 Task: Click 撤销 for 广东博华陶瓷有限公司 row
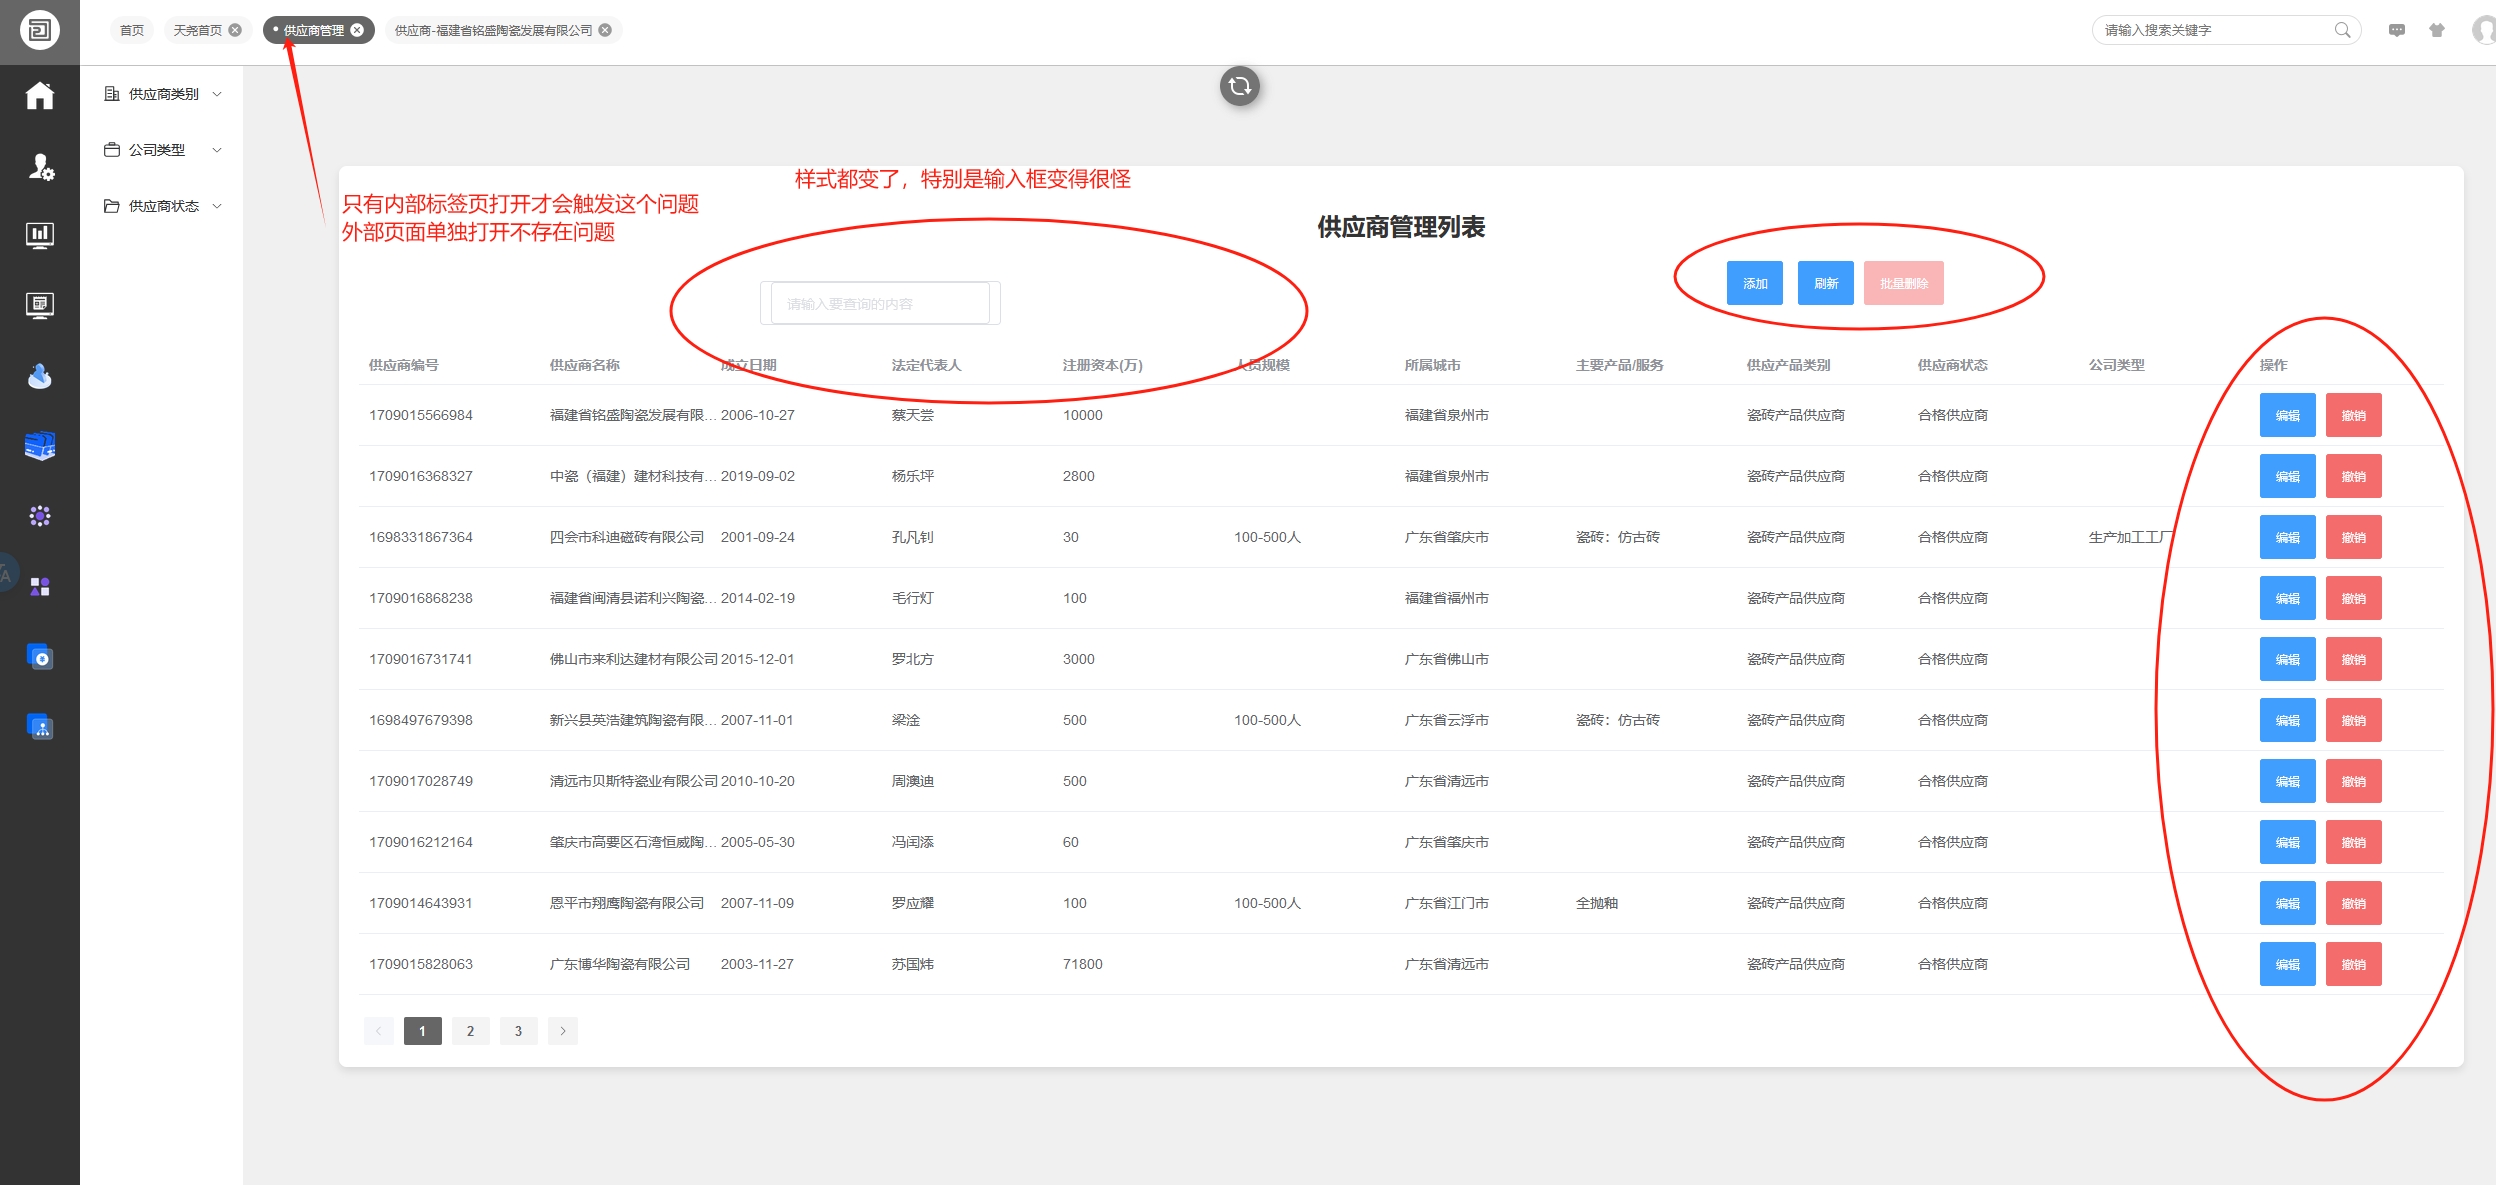[x=2353, y=964]
